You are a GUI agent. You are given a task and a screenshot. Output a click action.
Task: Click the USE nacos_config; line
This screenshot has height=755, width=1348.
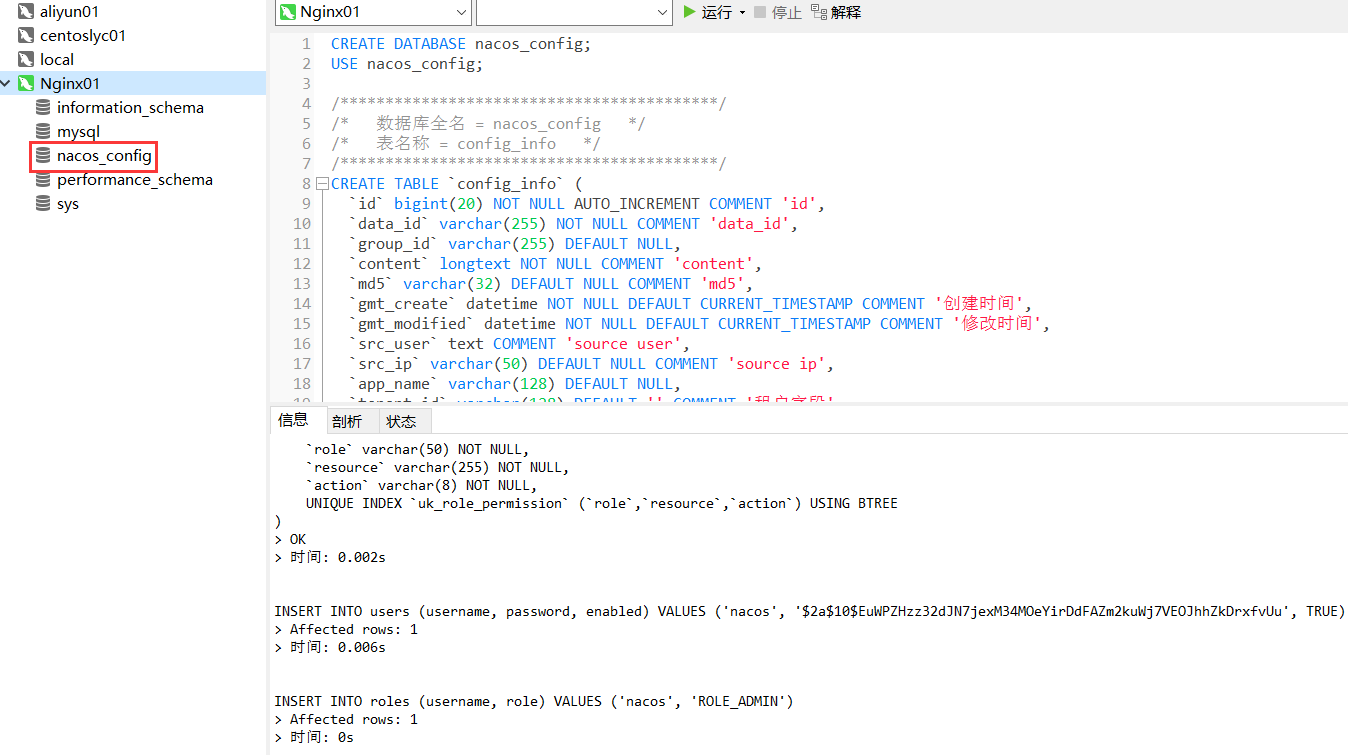pyautogui.click(x=407, y=64)
